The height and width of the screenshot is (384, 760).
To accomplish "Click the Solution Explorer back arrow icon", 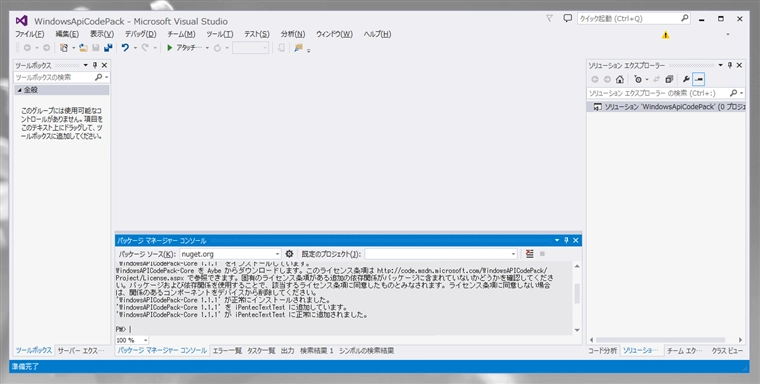I will click(x=595, y=80).
